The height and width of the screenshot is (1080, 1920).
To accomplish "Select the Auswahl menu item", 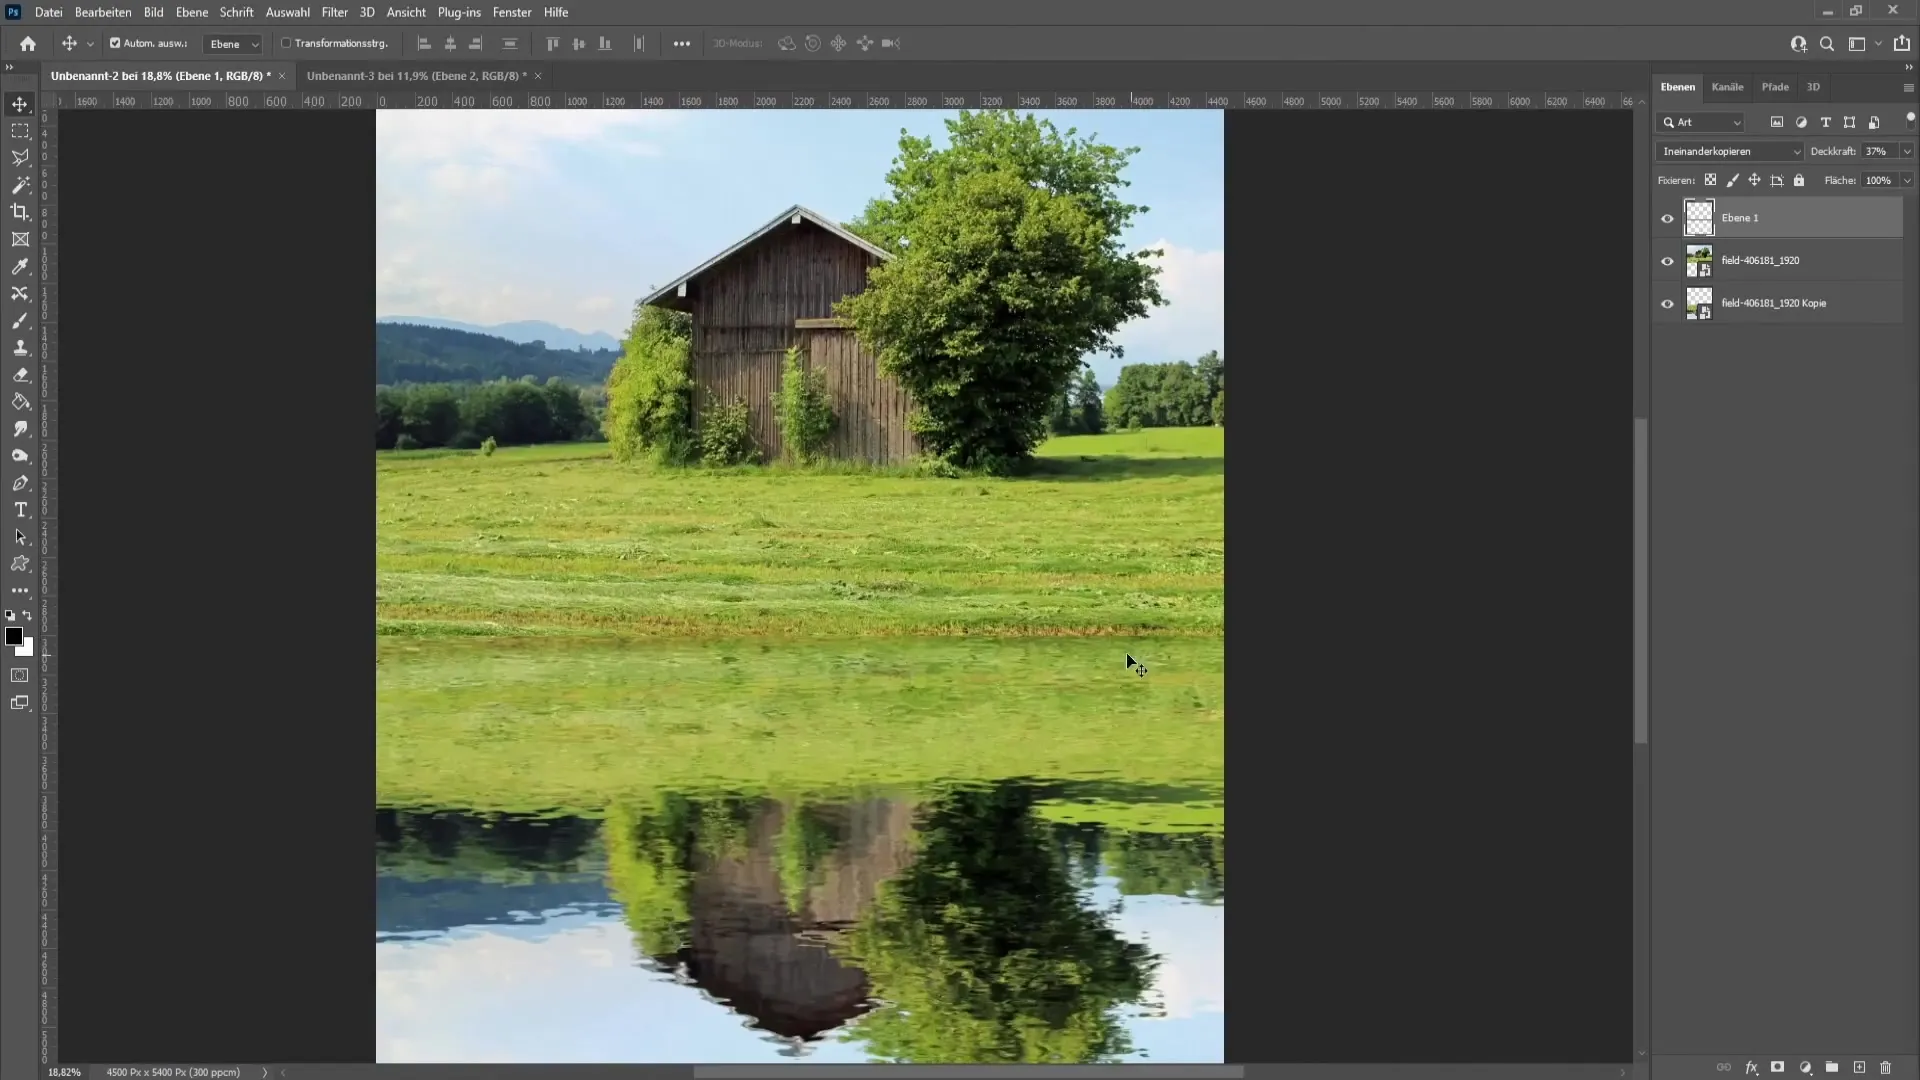I will (x=287, y=12).
